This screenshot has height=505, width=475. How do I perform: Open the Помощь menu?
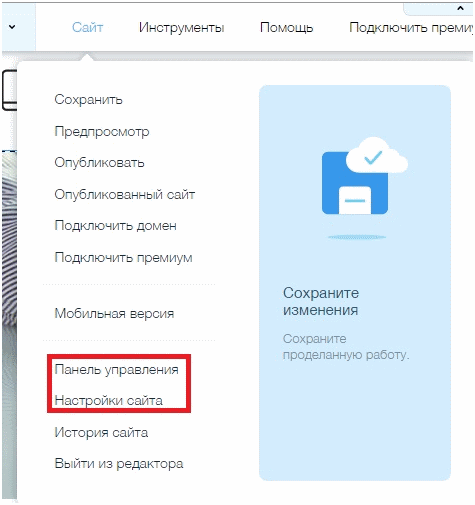click(x=287, y=27)
